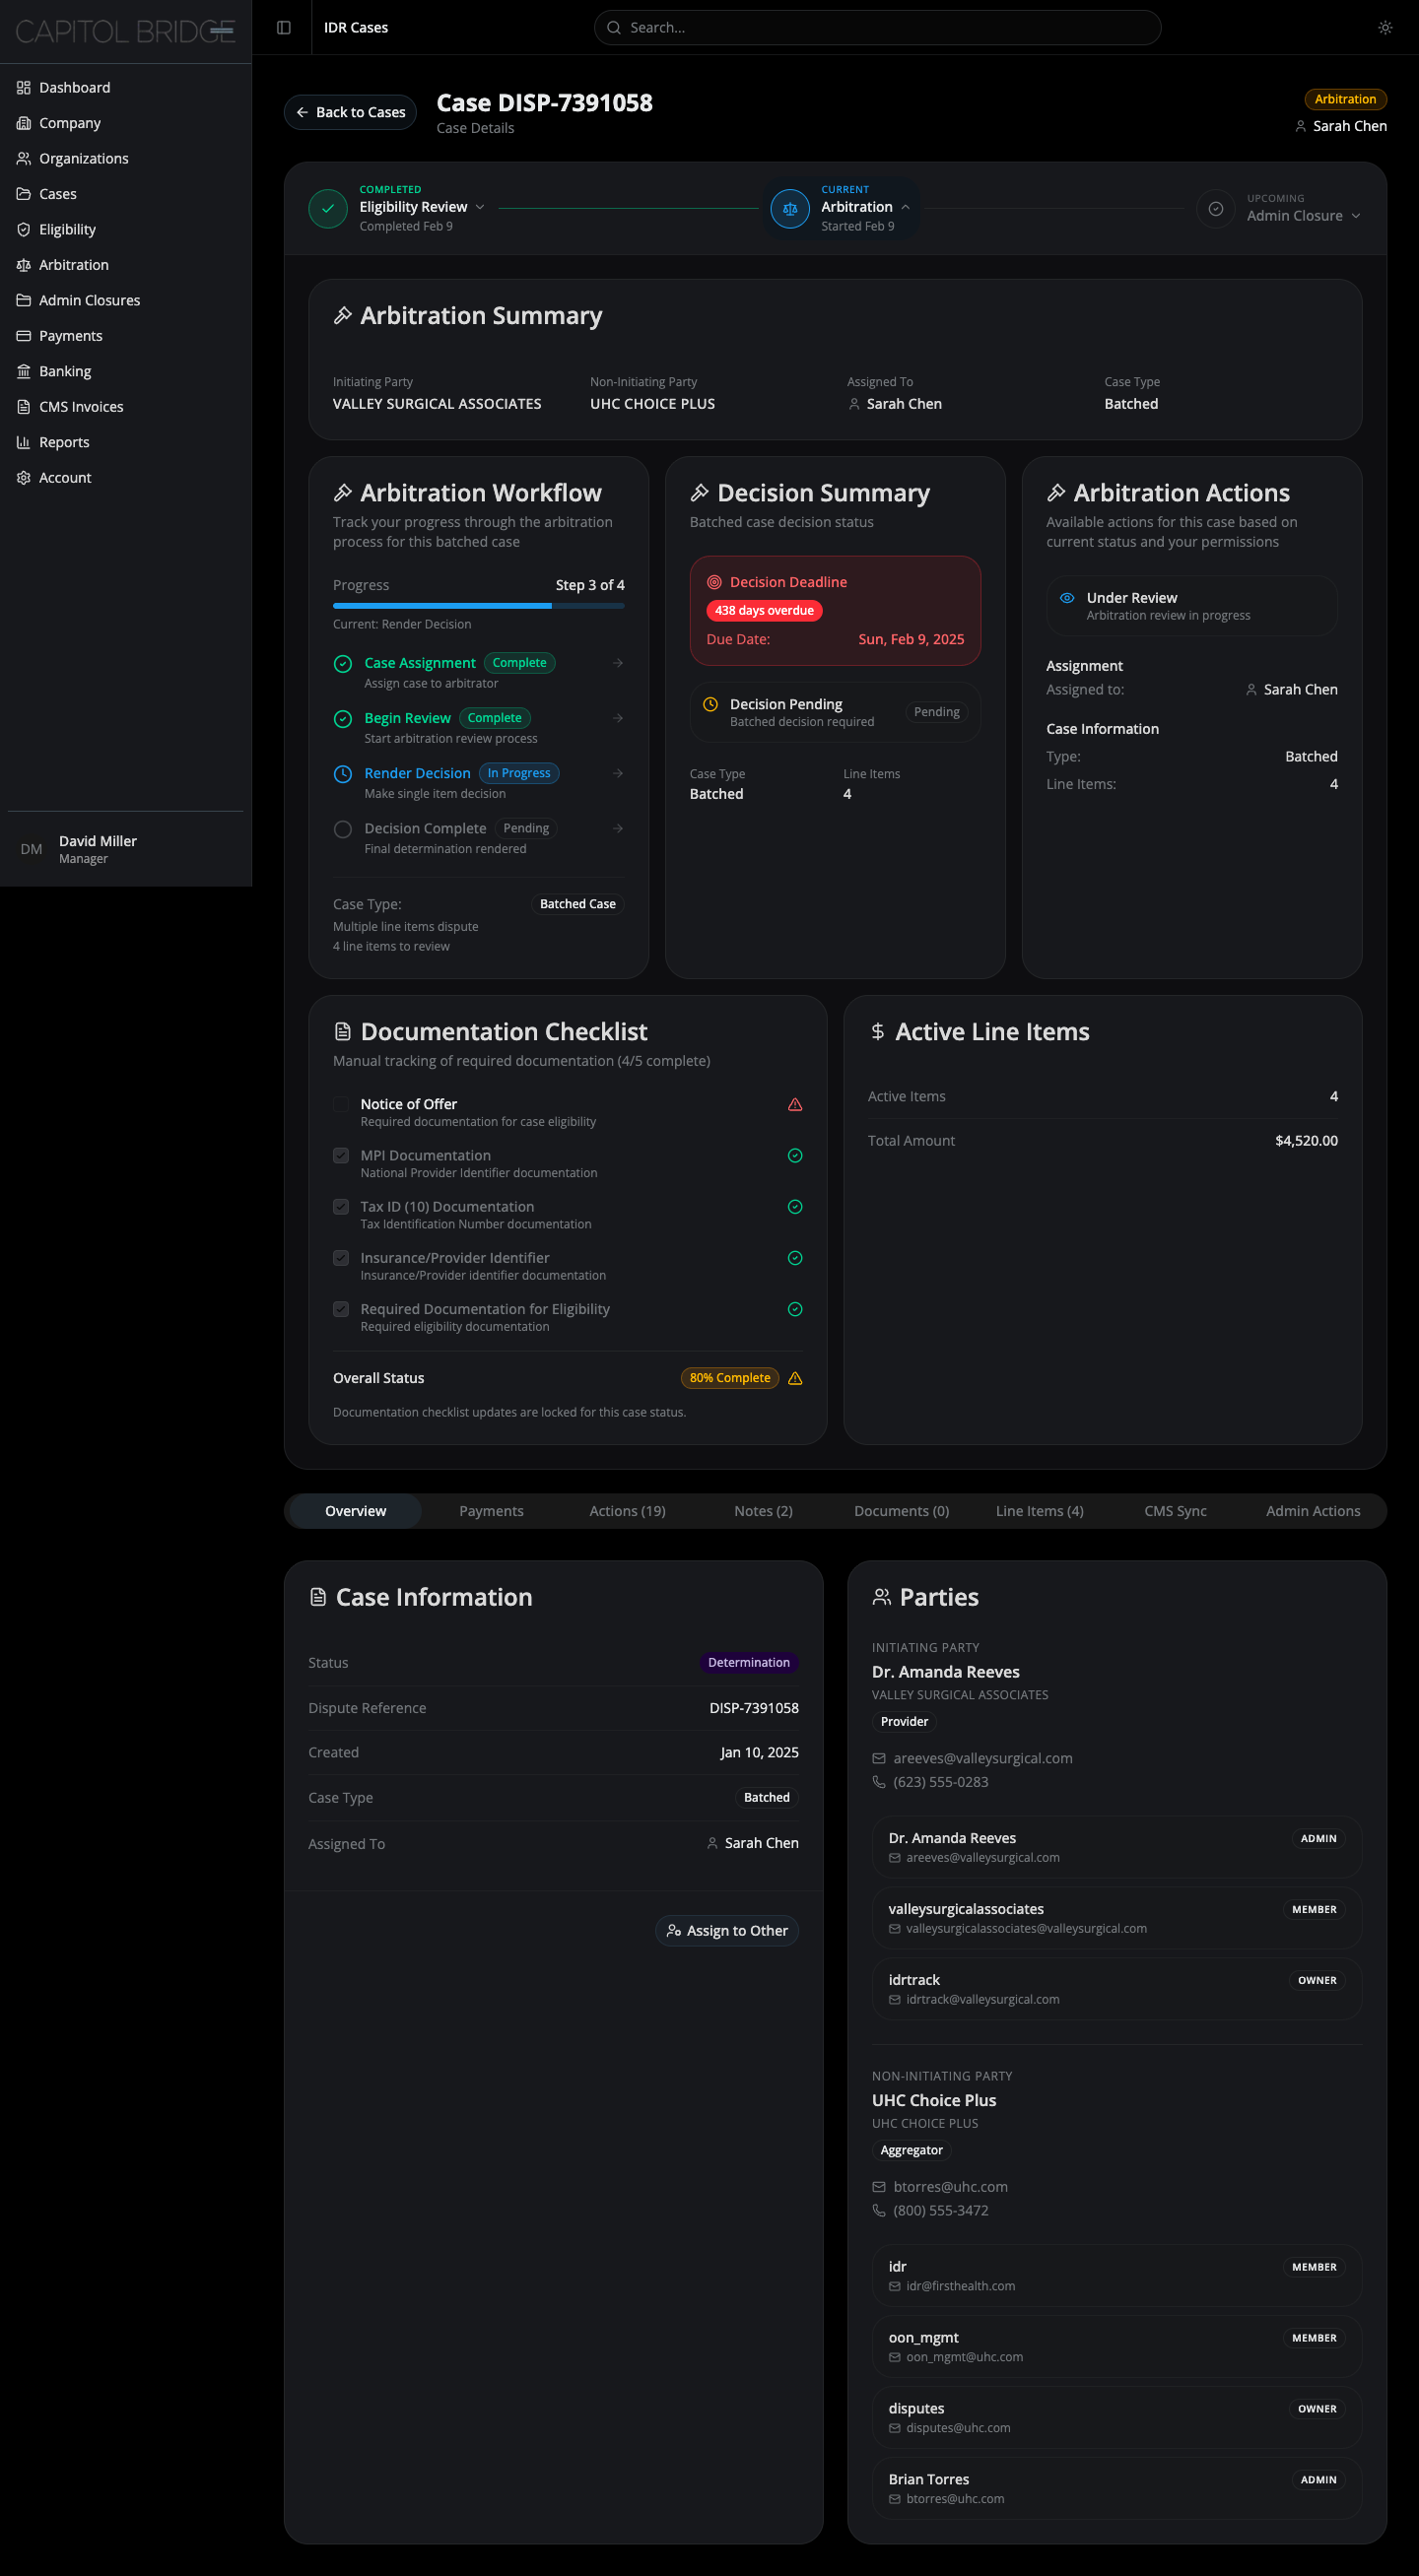The image size is (1419, 2576).
Task: Click the Overall Status warning triangle icon
Action: 795,1379
